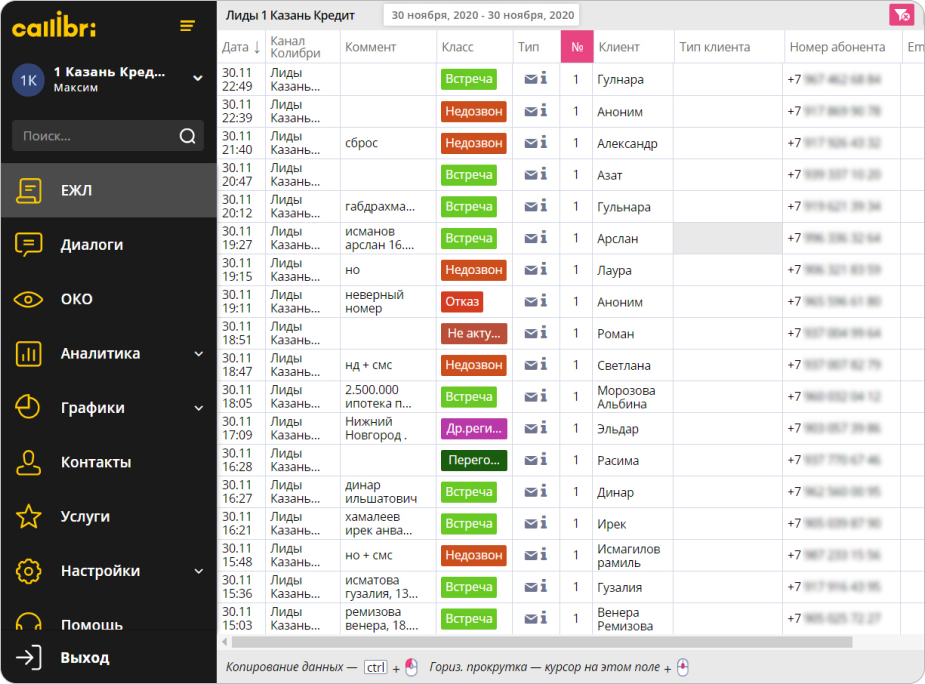The image size is (925, 684).
Task: Click the Контакты person icon
Action: click(29, 462)
